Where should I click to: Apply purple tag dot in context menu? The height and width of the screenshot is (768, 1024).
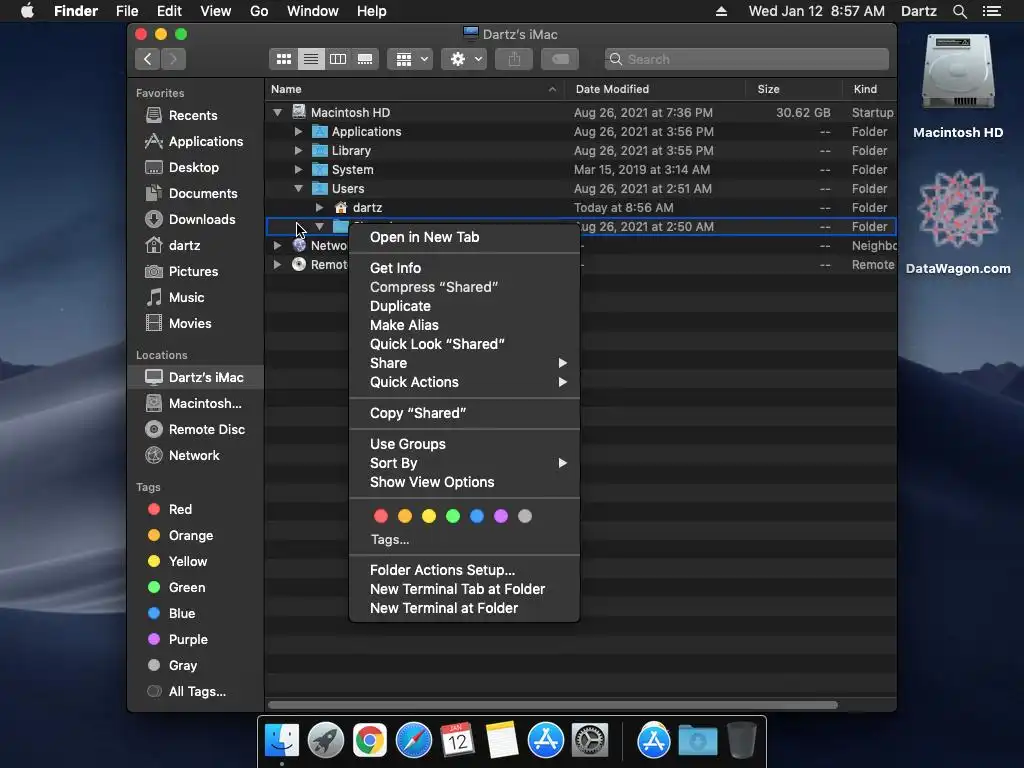tap(501, 517)
